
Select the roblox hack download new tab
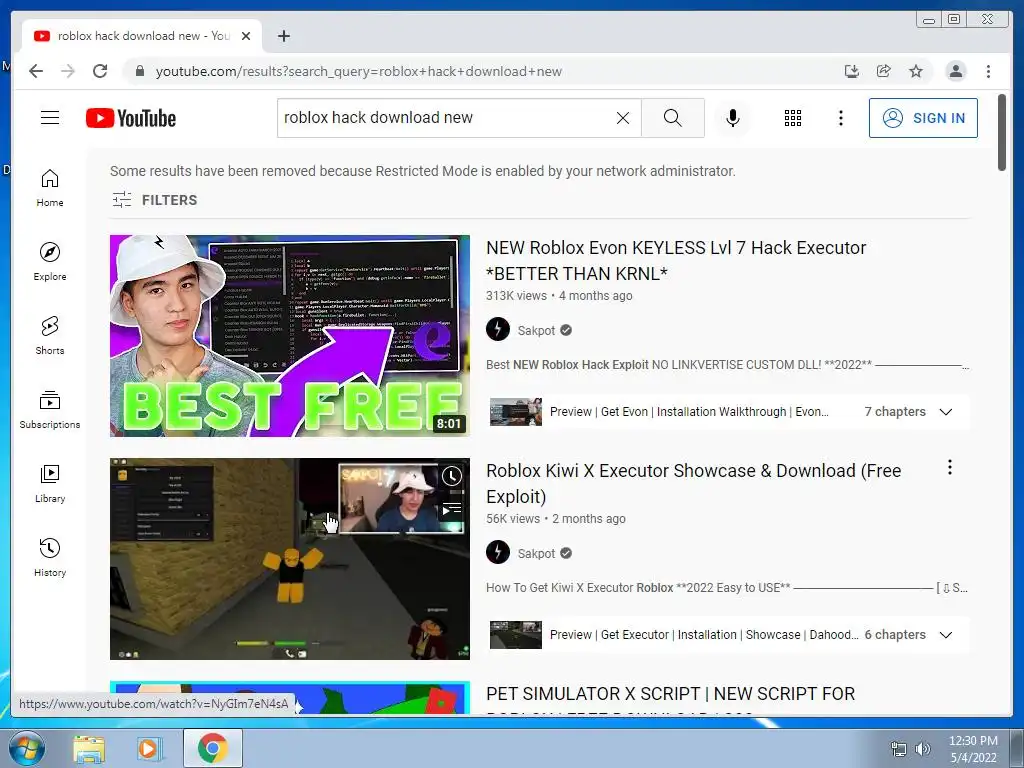142,36
